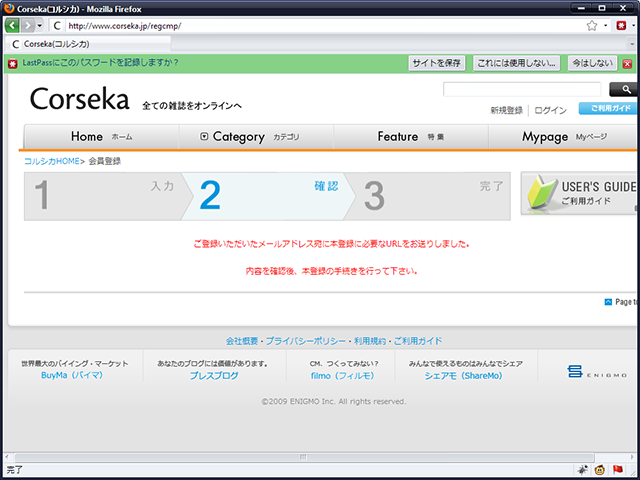640x480 pixels.
Task: Open the tab list dropdown arrow
Action: point(632,44)
